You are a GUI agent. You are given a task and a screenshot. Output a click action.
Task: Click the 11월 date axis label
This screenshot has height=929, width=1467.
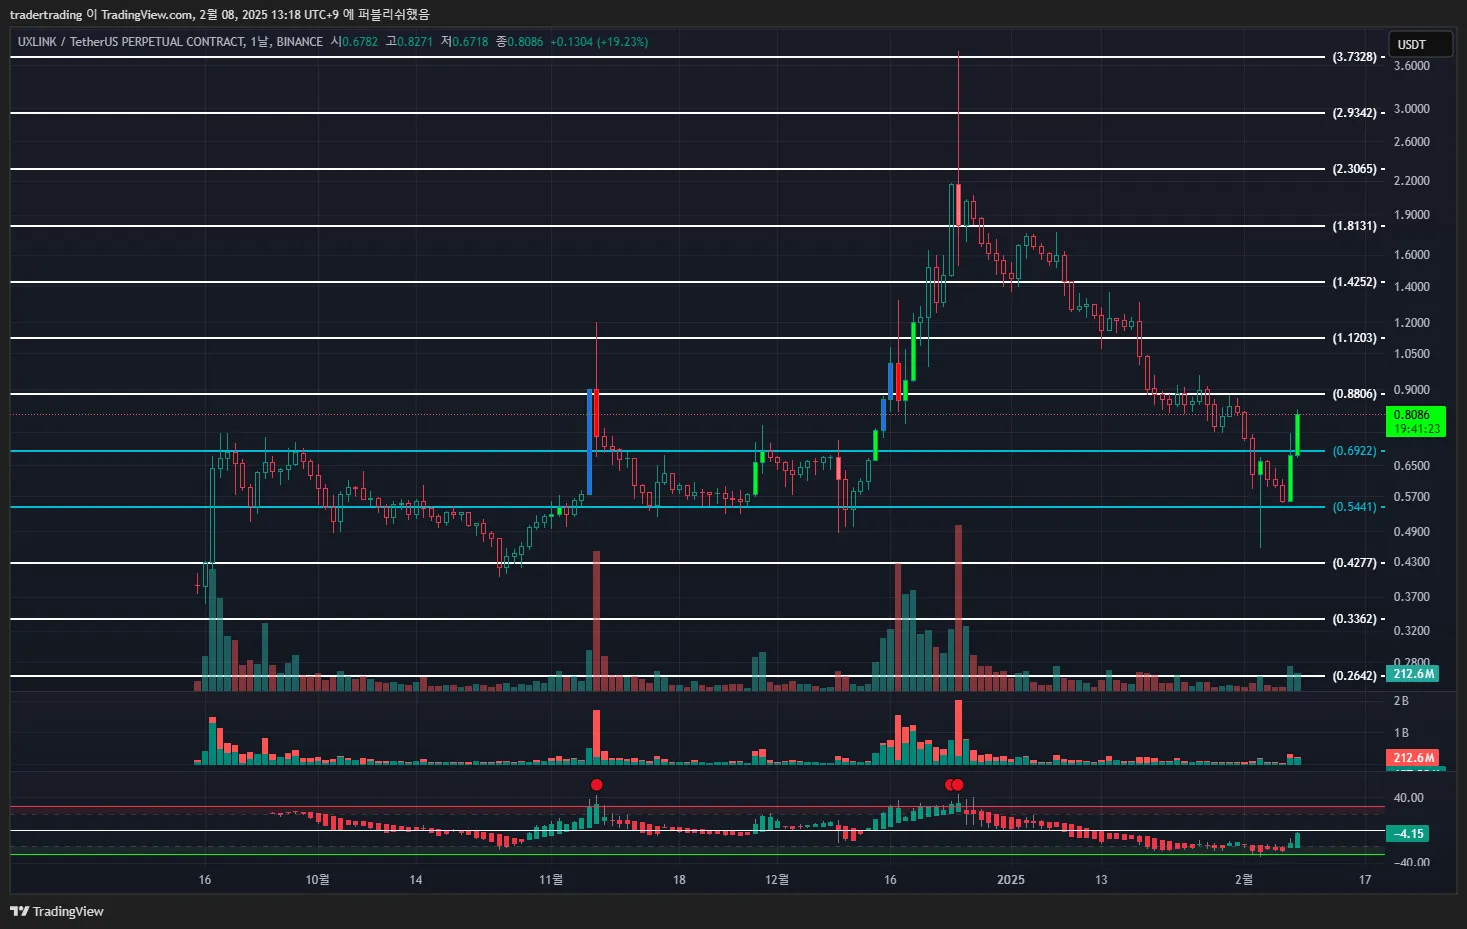click(551, 880)
